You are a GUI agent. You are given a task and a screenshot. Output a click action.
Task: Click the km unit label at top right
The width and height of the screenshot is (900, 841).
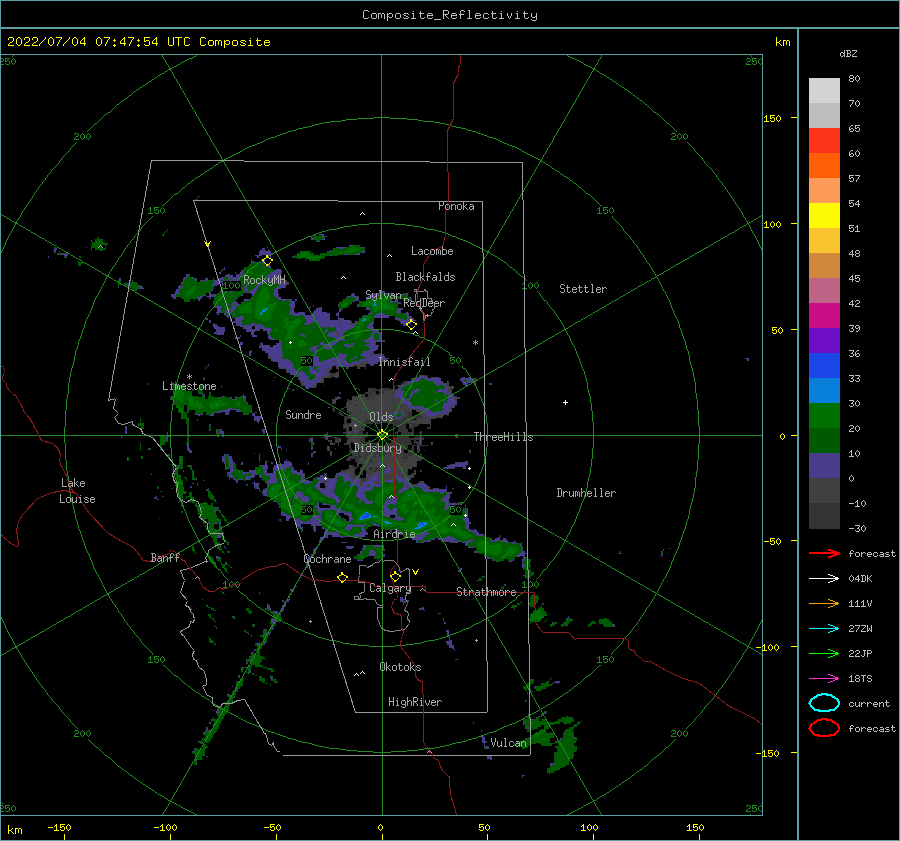[x=782, y=42]
